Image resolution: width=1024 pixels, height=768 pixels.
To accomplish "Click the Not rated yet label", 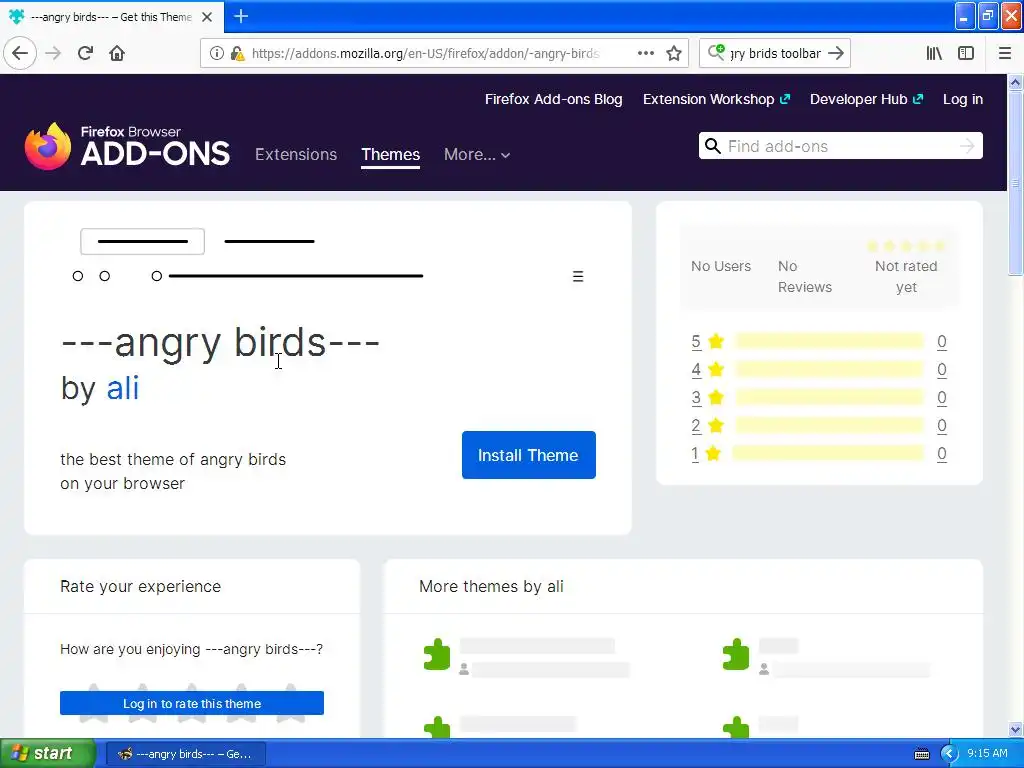I will click(906, 276).
